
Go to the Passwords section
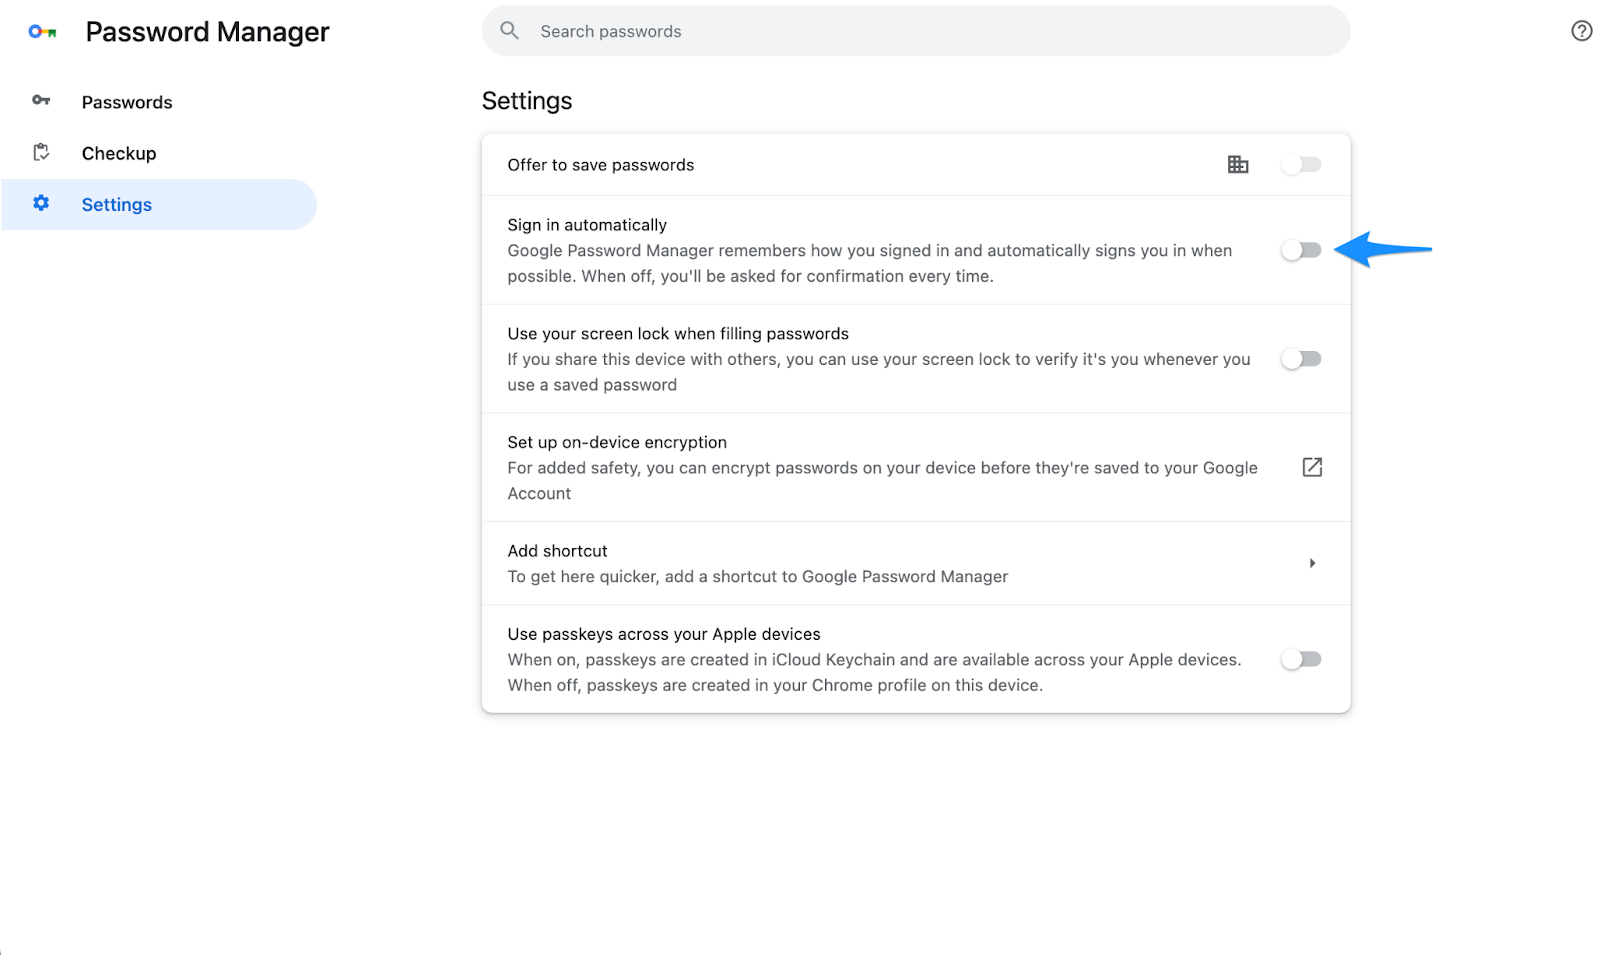click(127, 101)
